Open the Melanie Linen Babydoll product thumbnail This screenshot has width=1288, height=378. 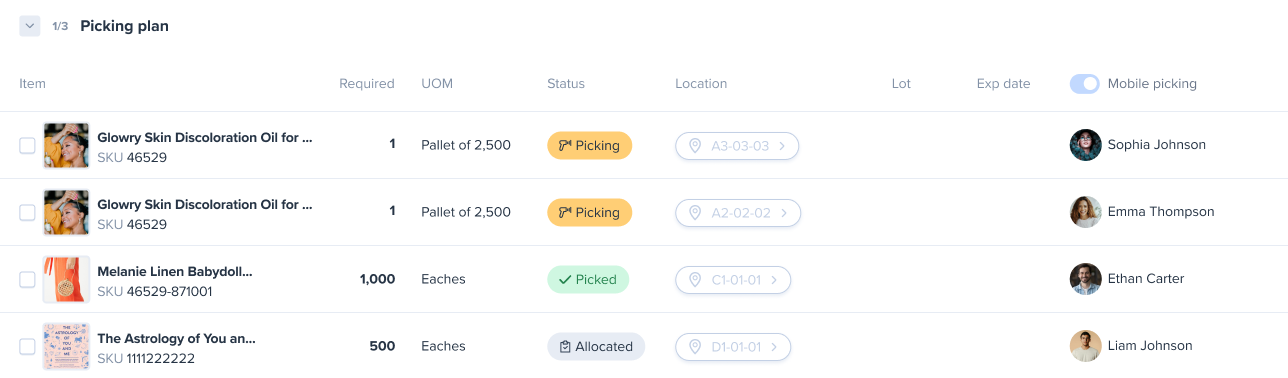pos(66,279)
